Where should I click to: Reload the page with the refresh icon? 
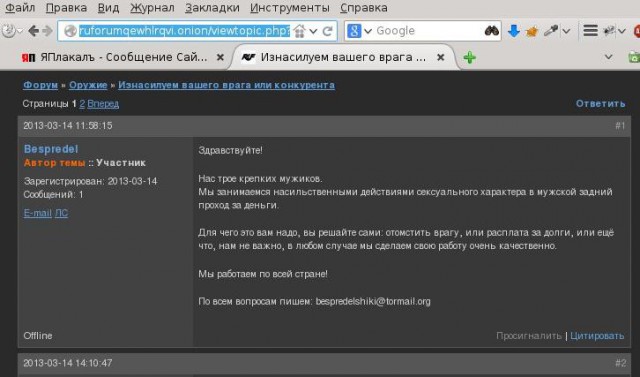(x=327, y=31)
